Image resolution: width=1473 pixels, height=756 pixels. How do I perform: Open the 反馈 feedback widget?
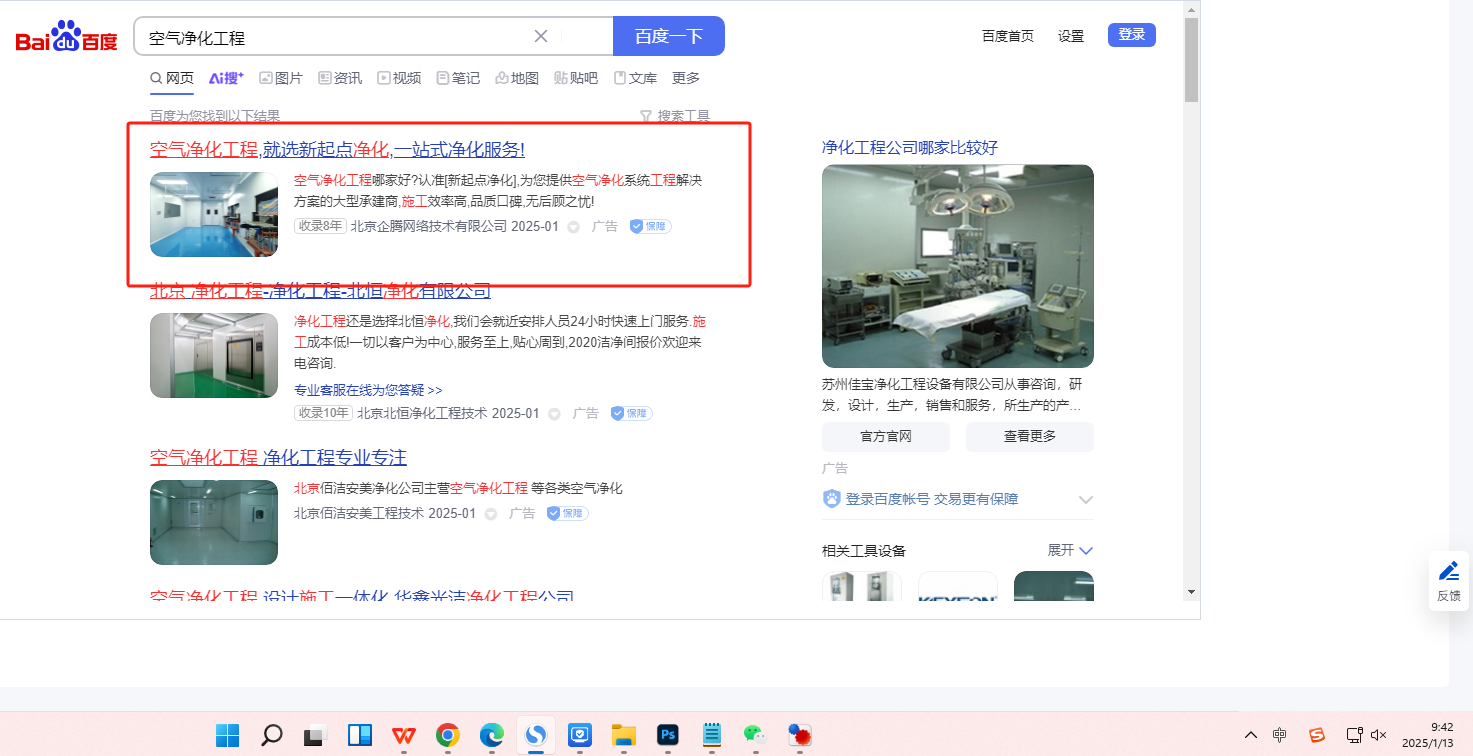click(1449, 581)
